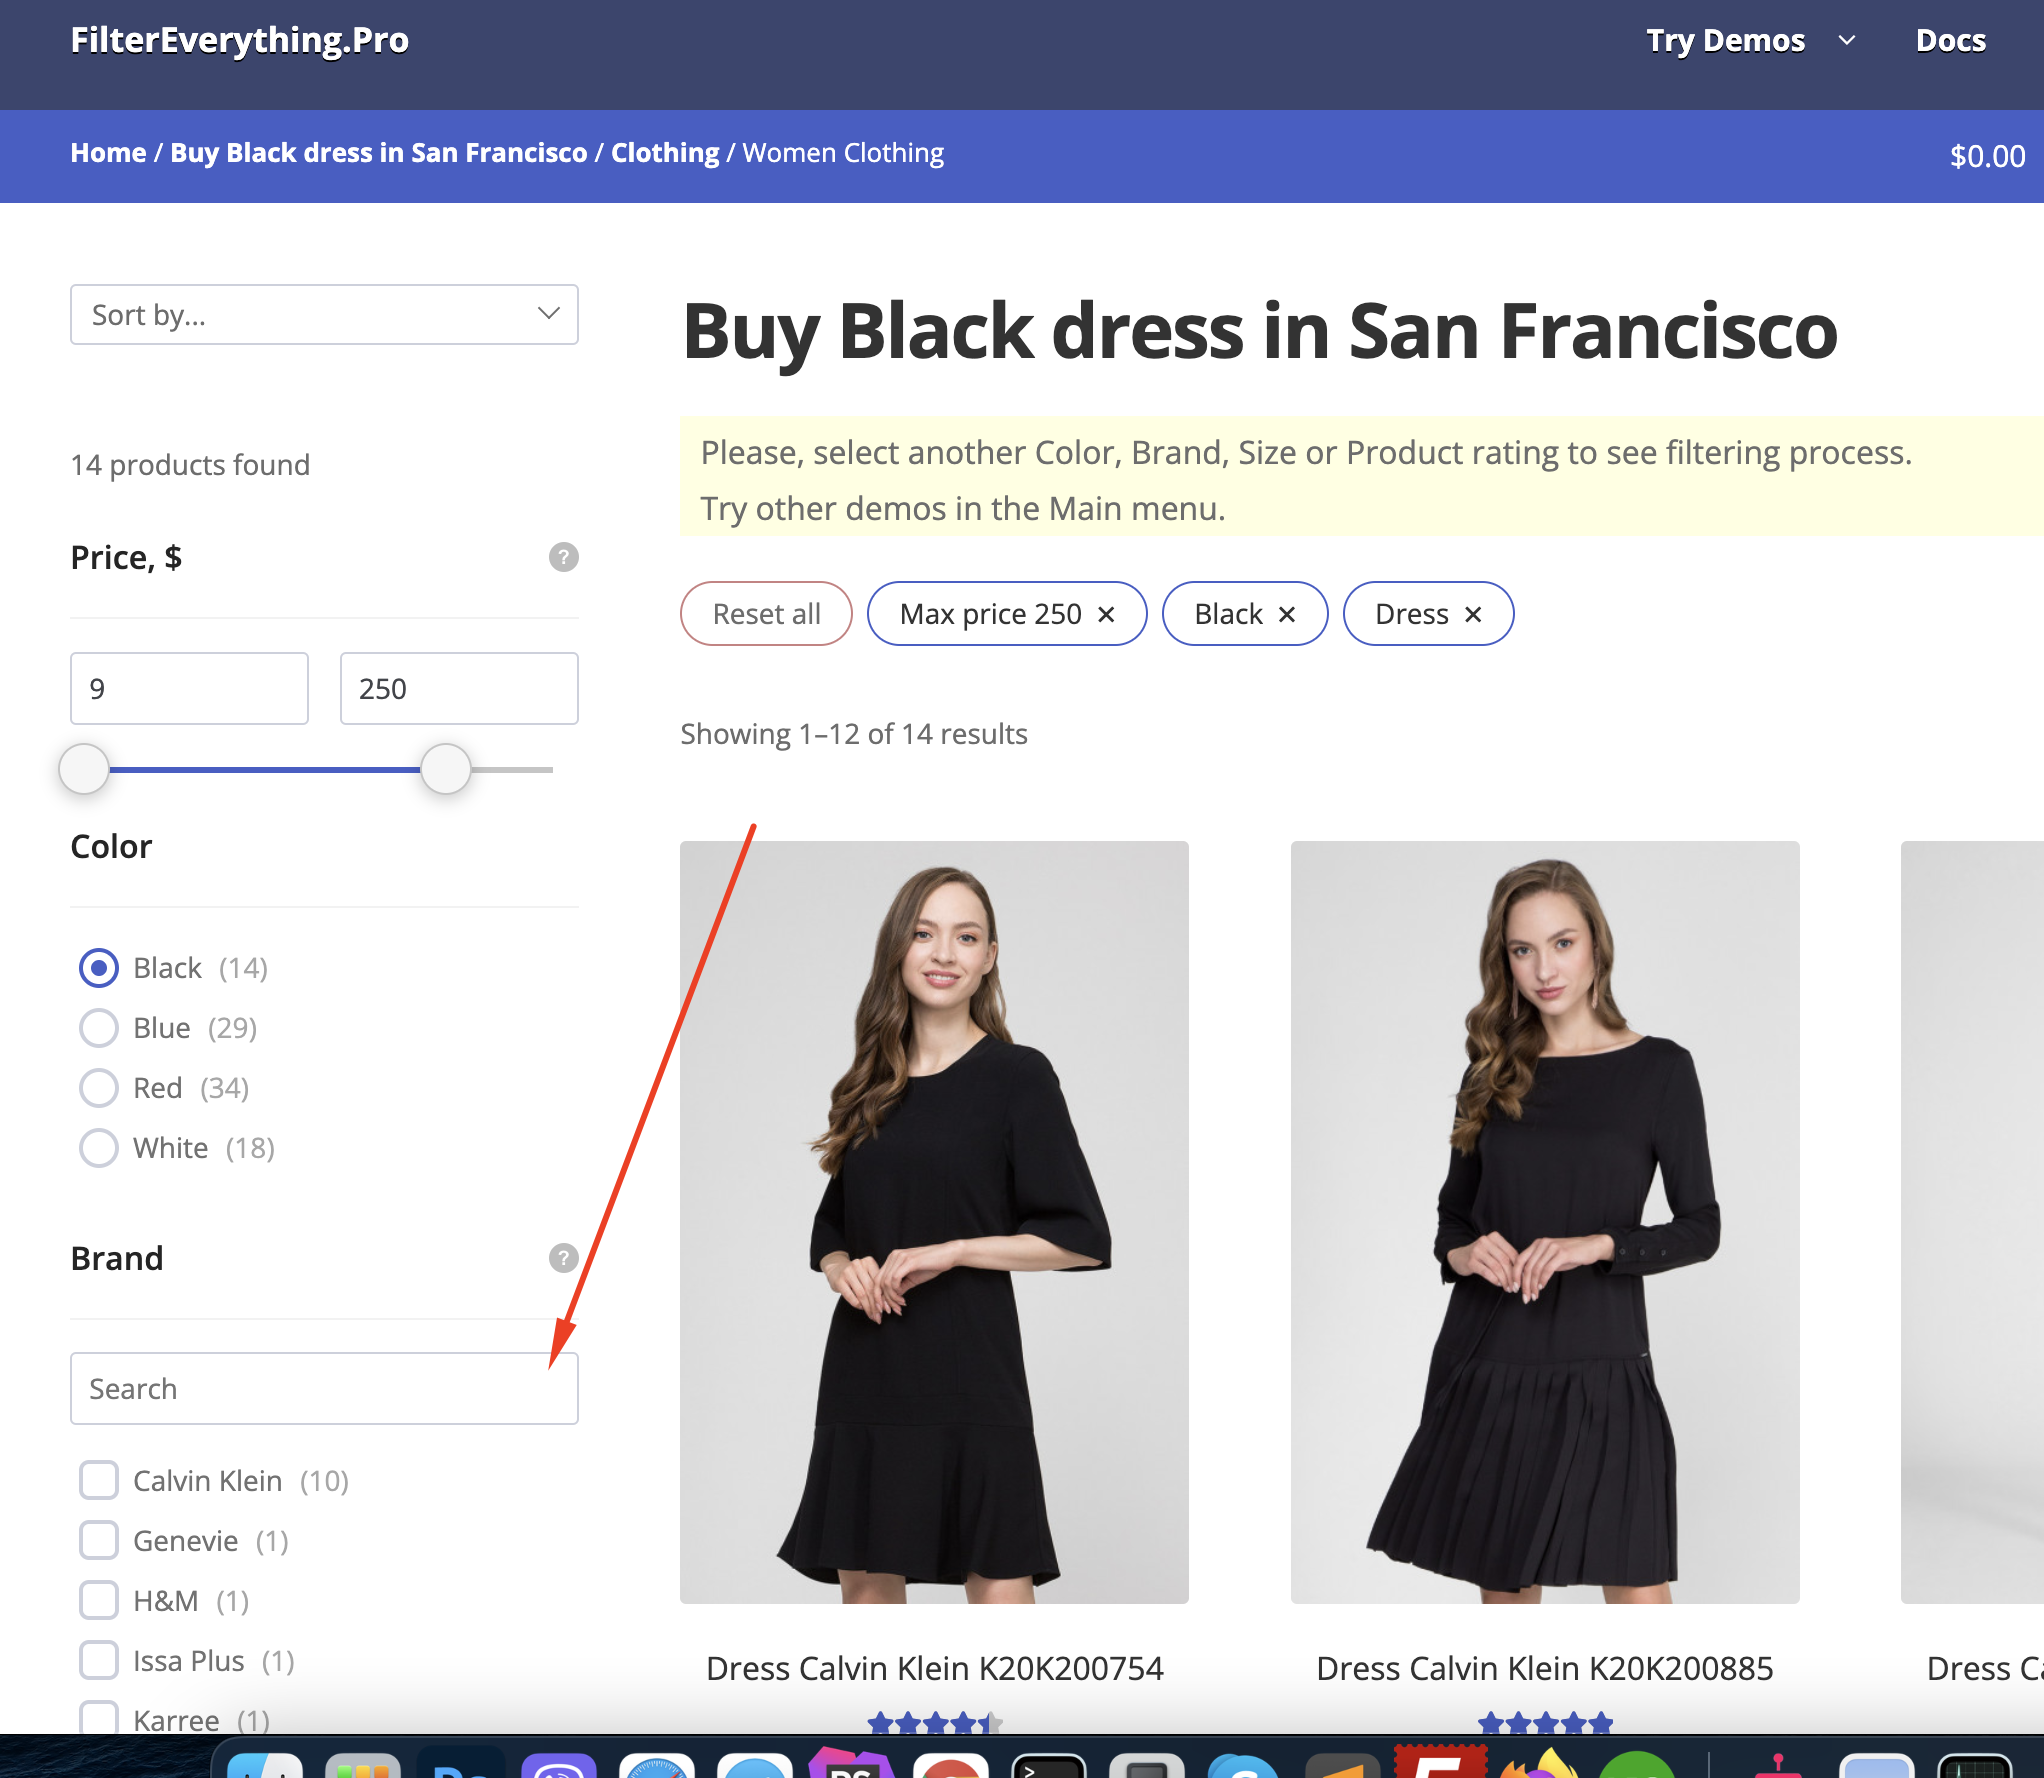
Task: Check the Calvin Klein brand checkbox
Action: point(98,1481)
